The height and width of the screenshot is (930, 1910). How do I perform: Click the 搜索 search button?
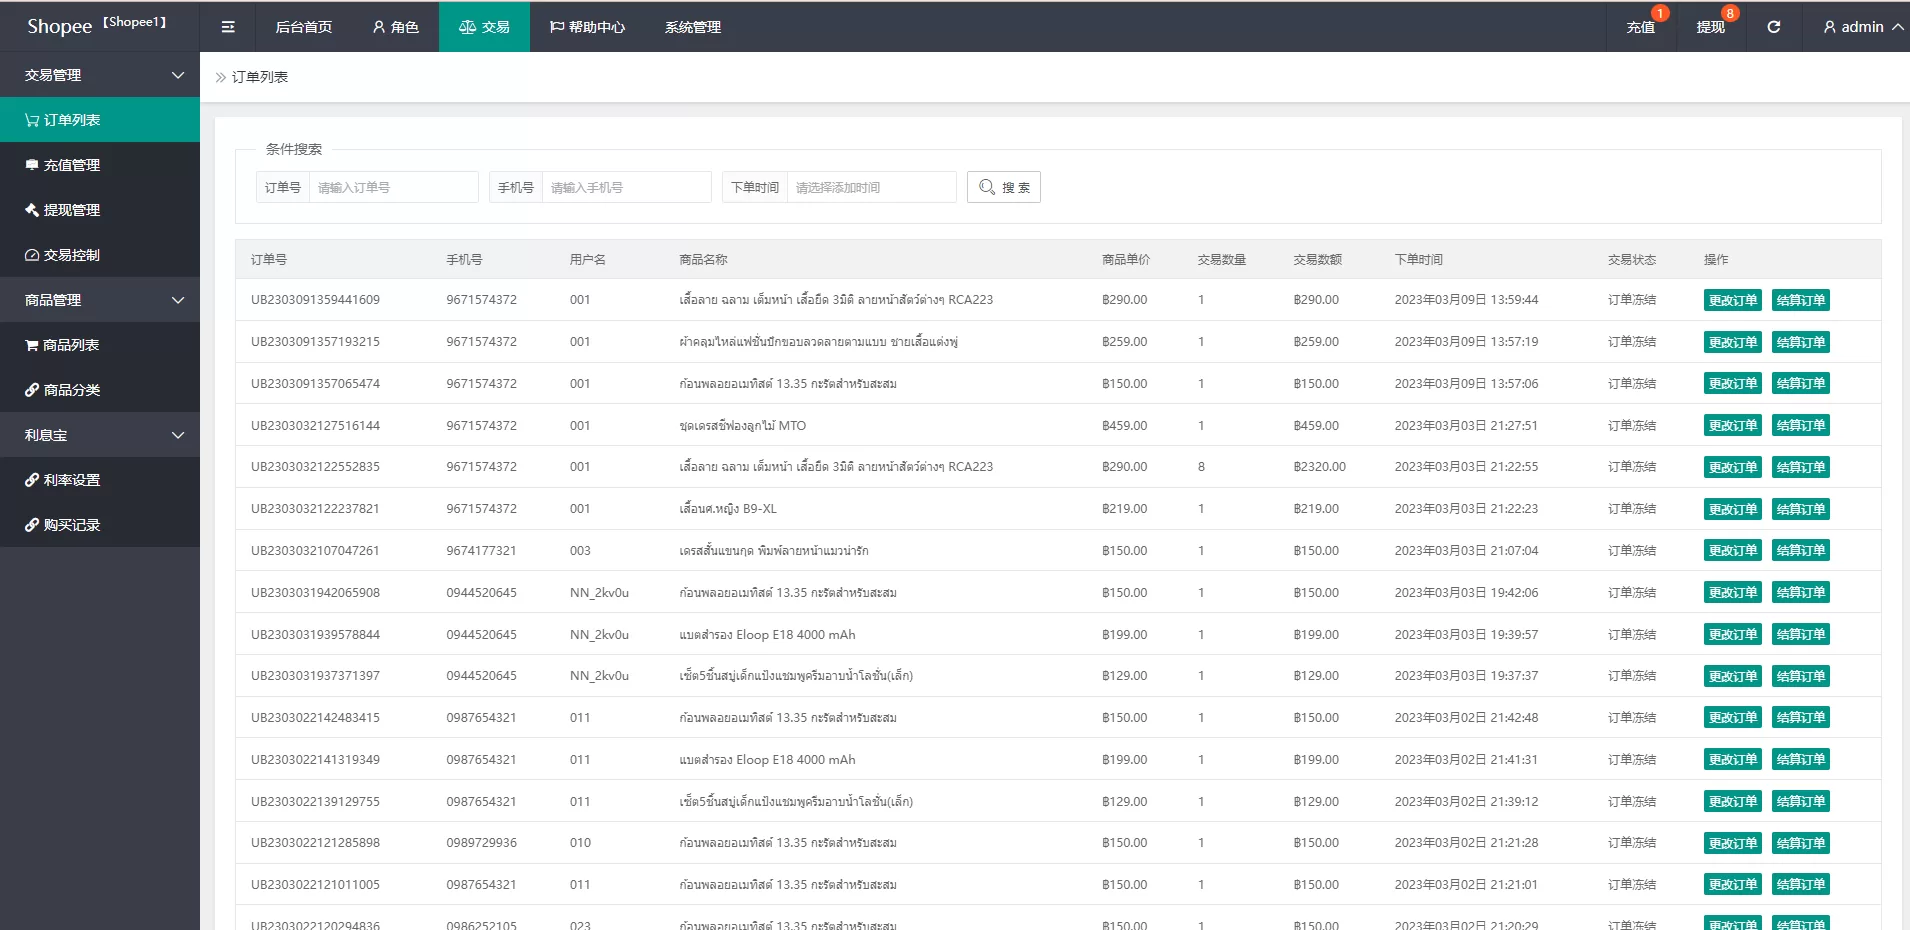[x=1003, y=187]
